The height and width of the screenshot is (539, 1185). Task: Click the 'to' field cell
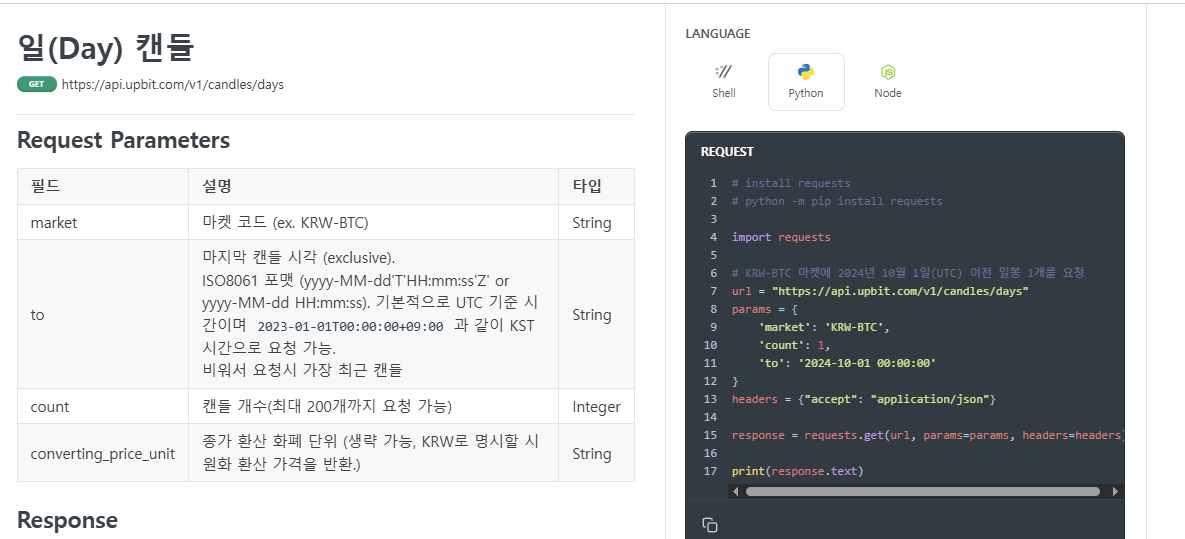click(x=103, y=314)
